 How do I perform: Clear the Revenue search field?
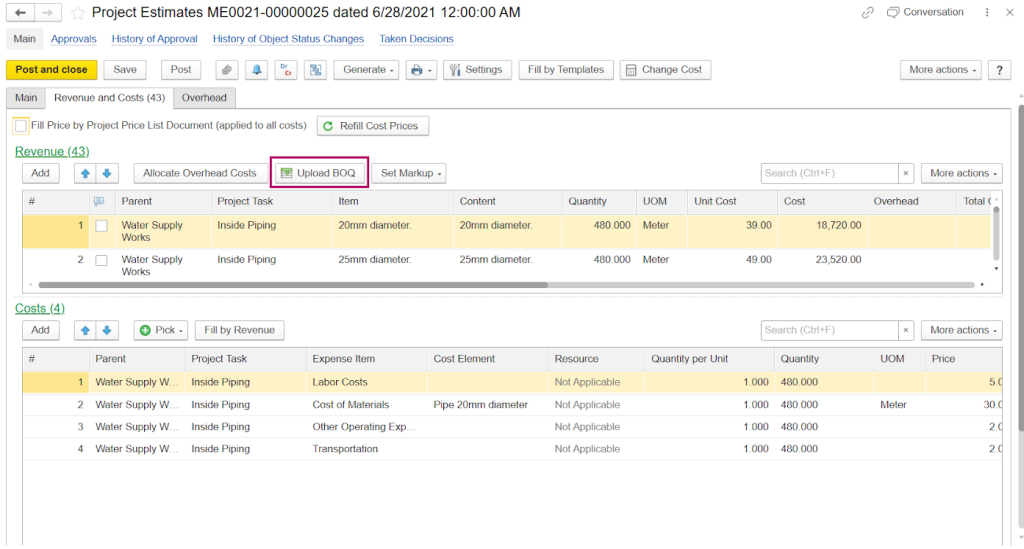point(906,173)
